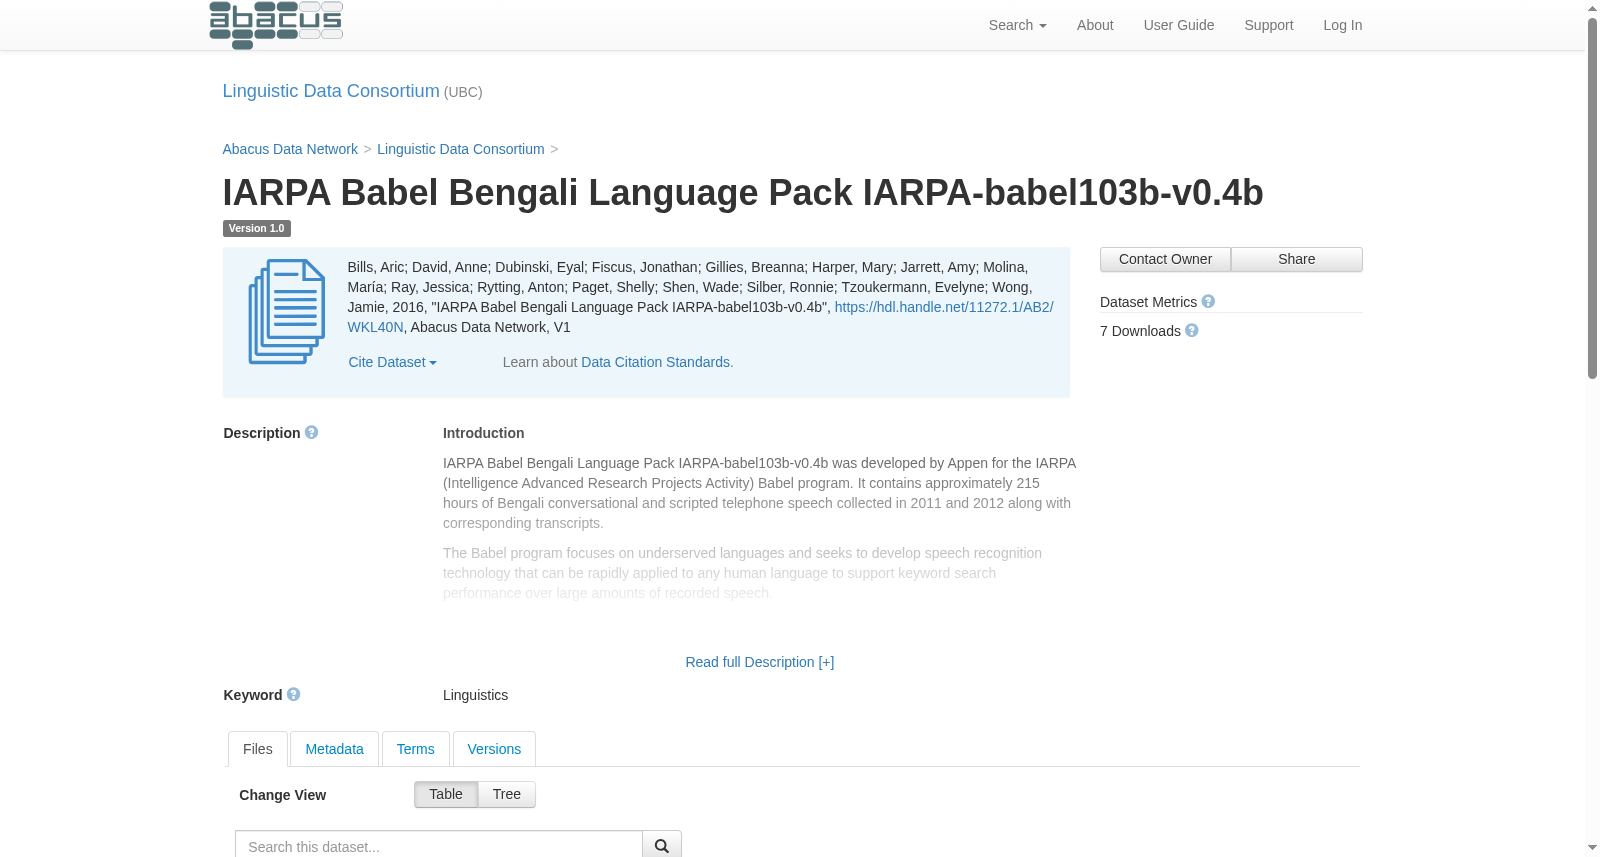
Task: Open Linguistic Data Consortium breadcrumb link
Action: (461, 149)
